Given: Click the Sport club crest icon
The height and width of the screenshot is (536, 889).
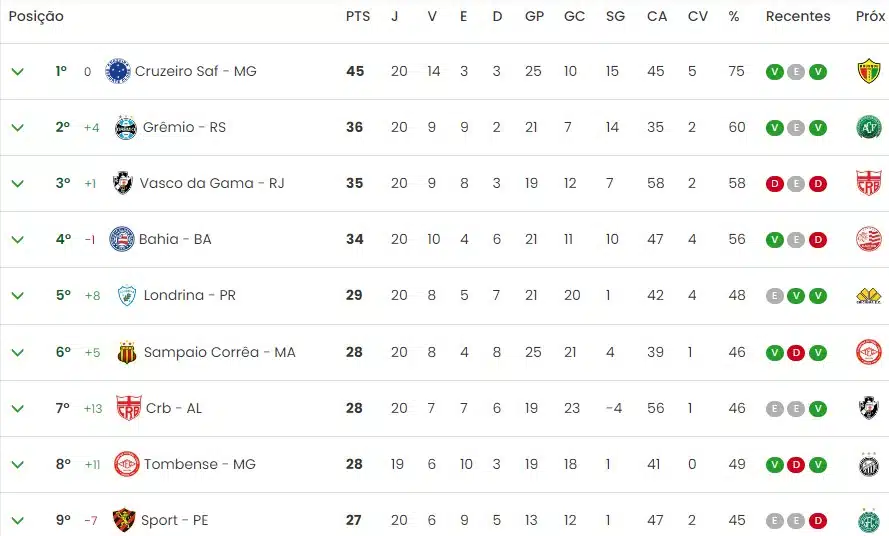Looking at the screenshot, I should 124,520.
